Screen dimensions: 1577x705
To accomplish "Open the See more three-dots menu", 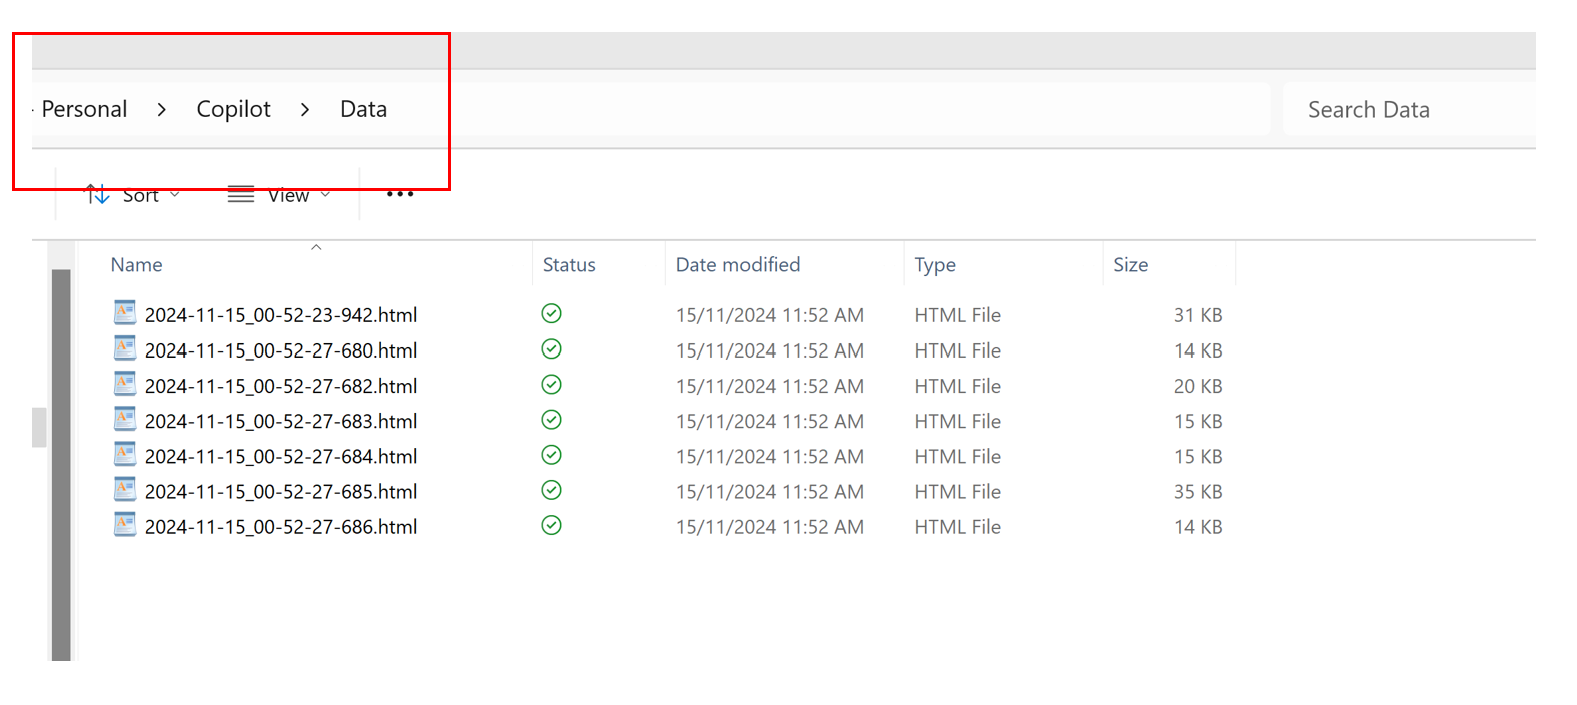I will tap(400, 194).
